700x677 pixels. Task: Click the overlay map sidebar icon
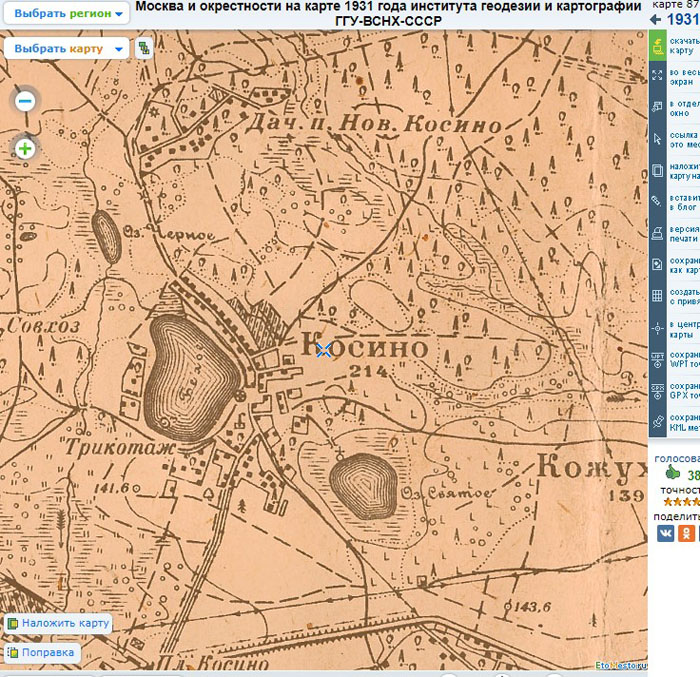pos(657,170)
